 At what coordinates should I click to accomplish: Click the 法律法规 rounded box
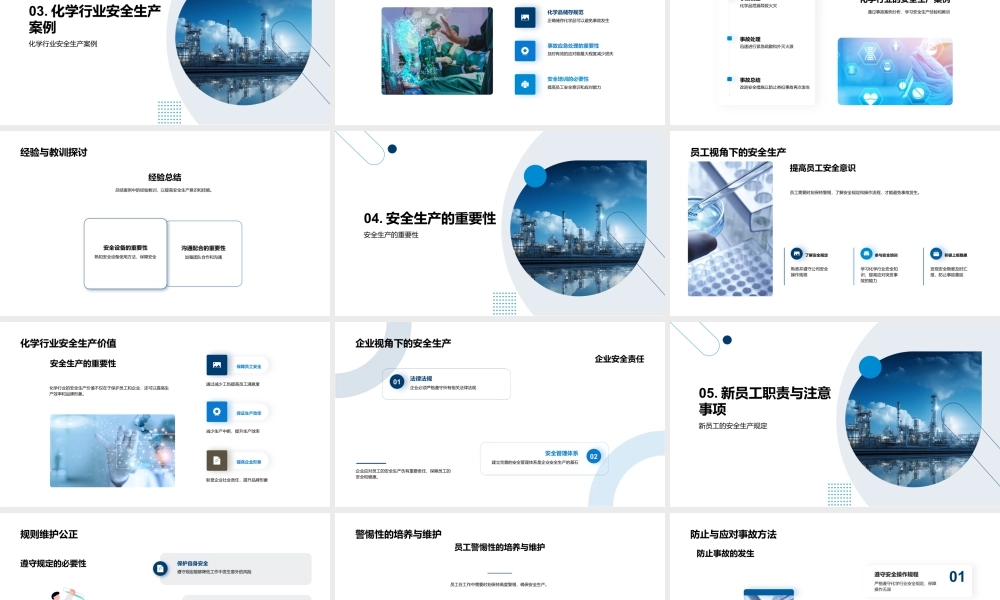(x=446, y=384)
